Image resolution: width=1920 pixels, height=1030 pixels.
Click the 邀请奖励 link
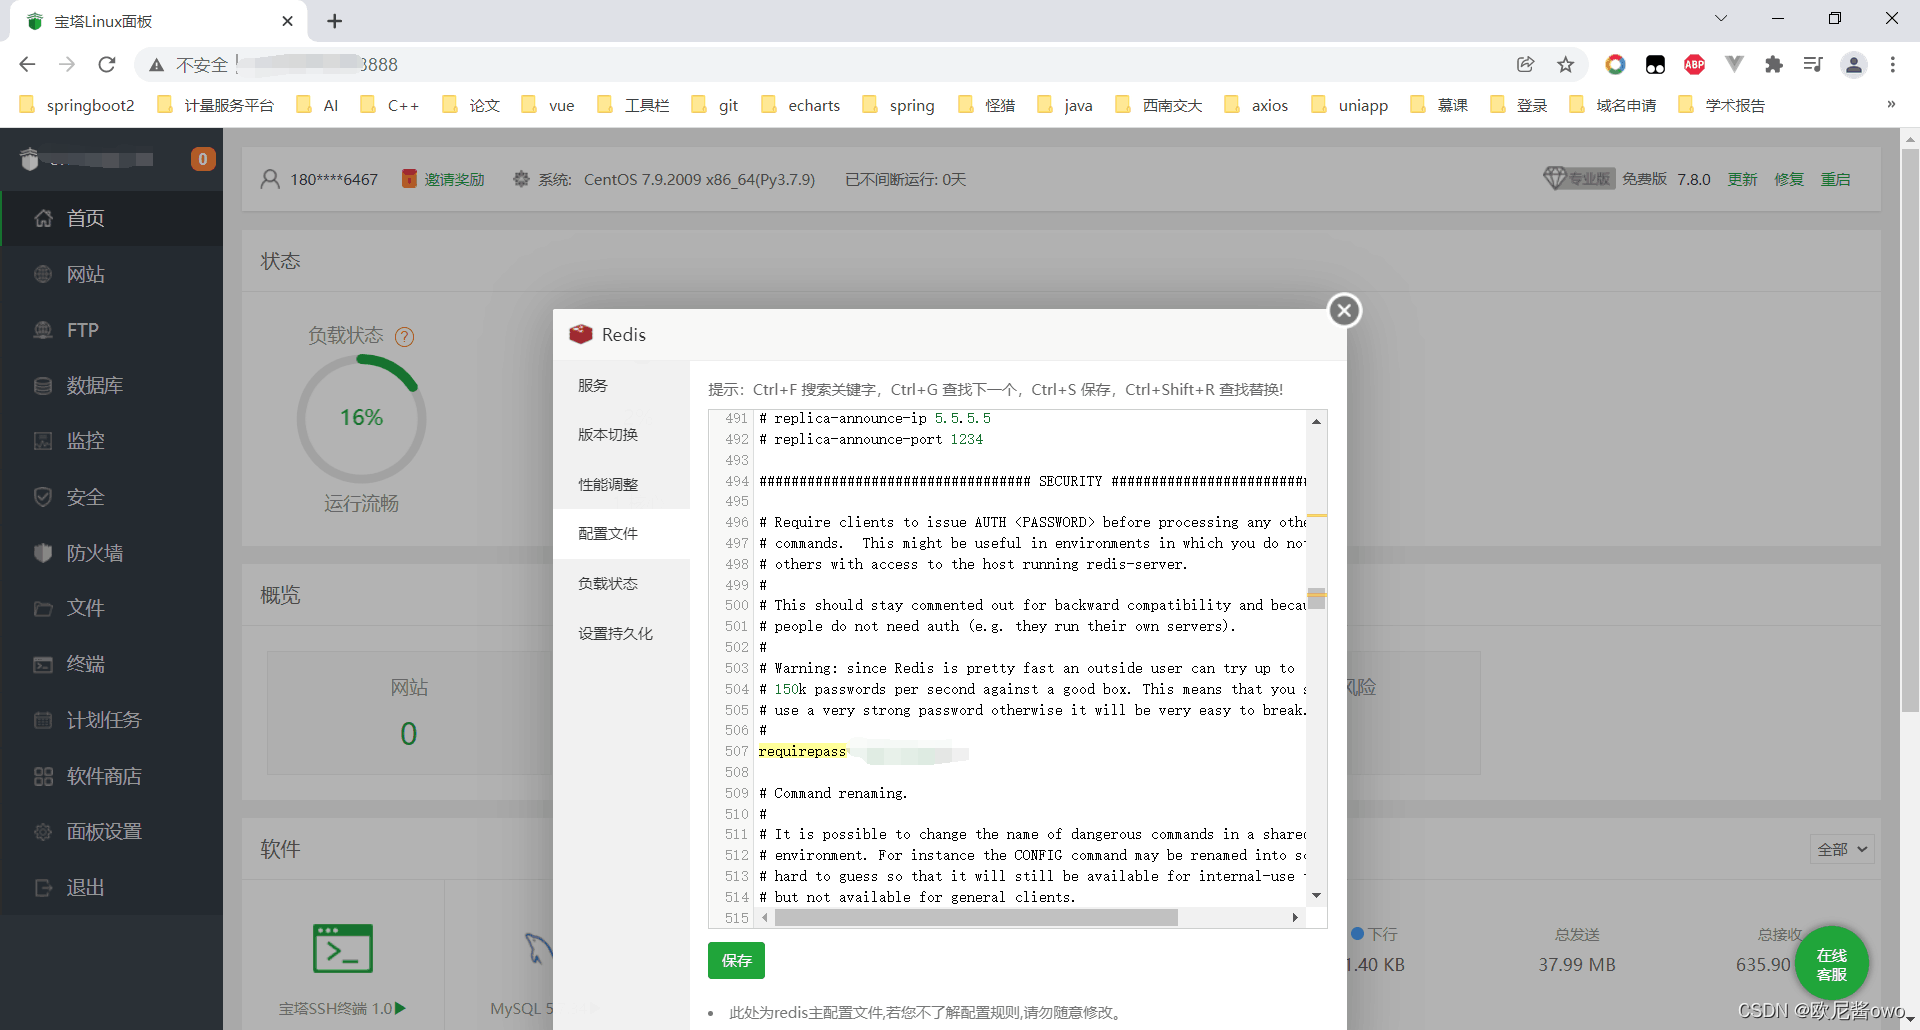(454, 179)
